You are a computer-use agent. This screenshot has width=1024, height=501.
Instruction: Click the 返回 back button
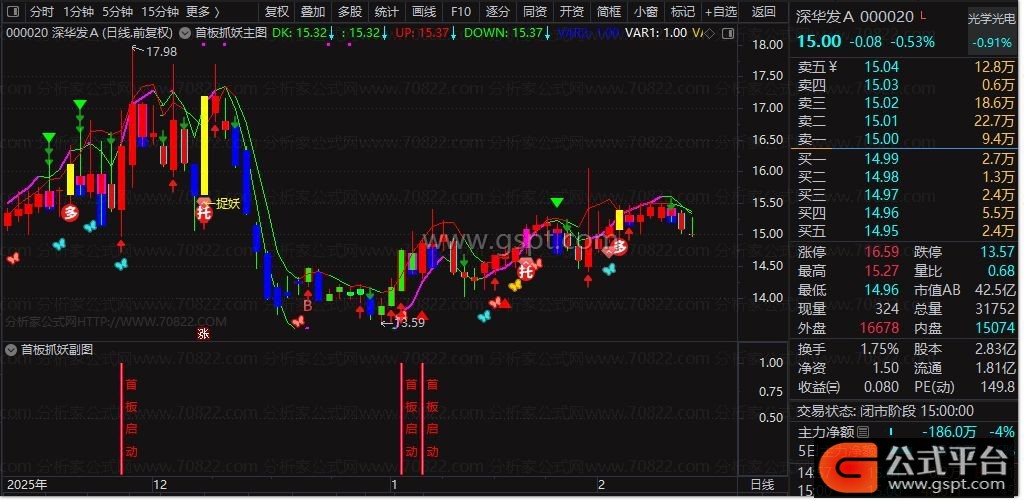point(763,12)
